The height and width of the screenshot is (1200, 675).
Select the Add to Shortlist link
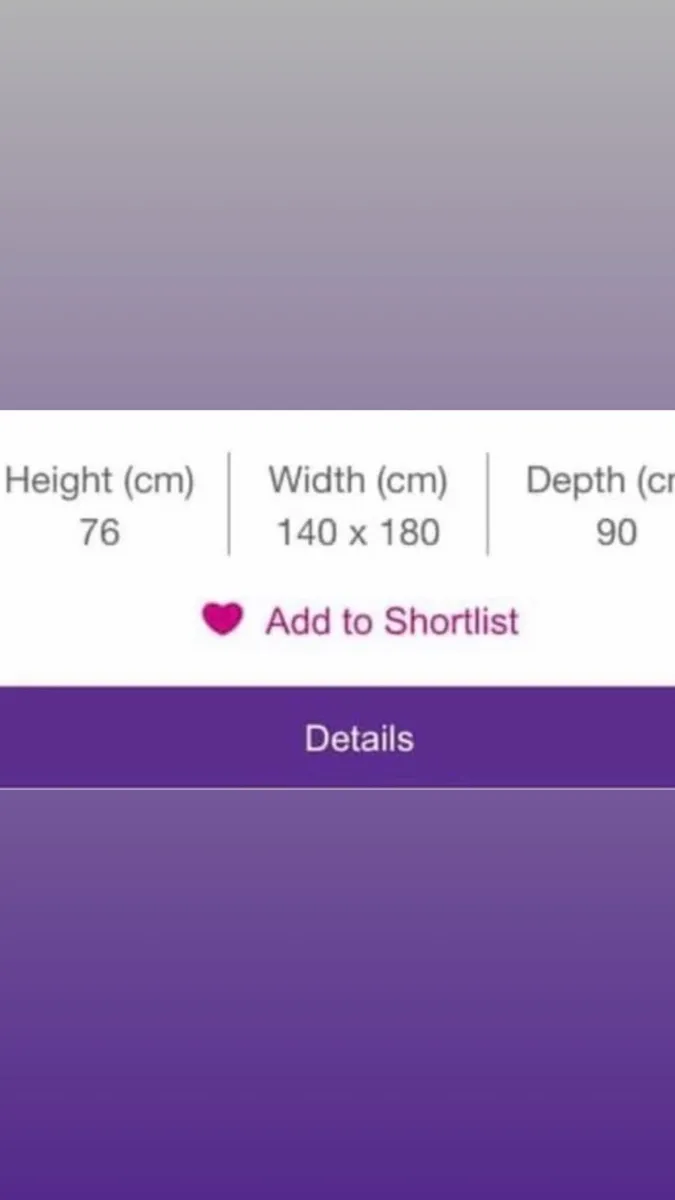coord(392,621)
